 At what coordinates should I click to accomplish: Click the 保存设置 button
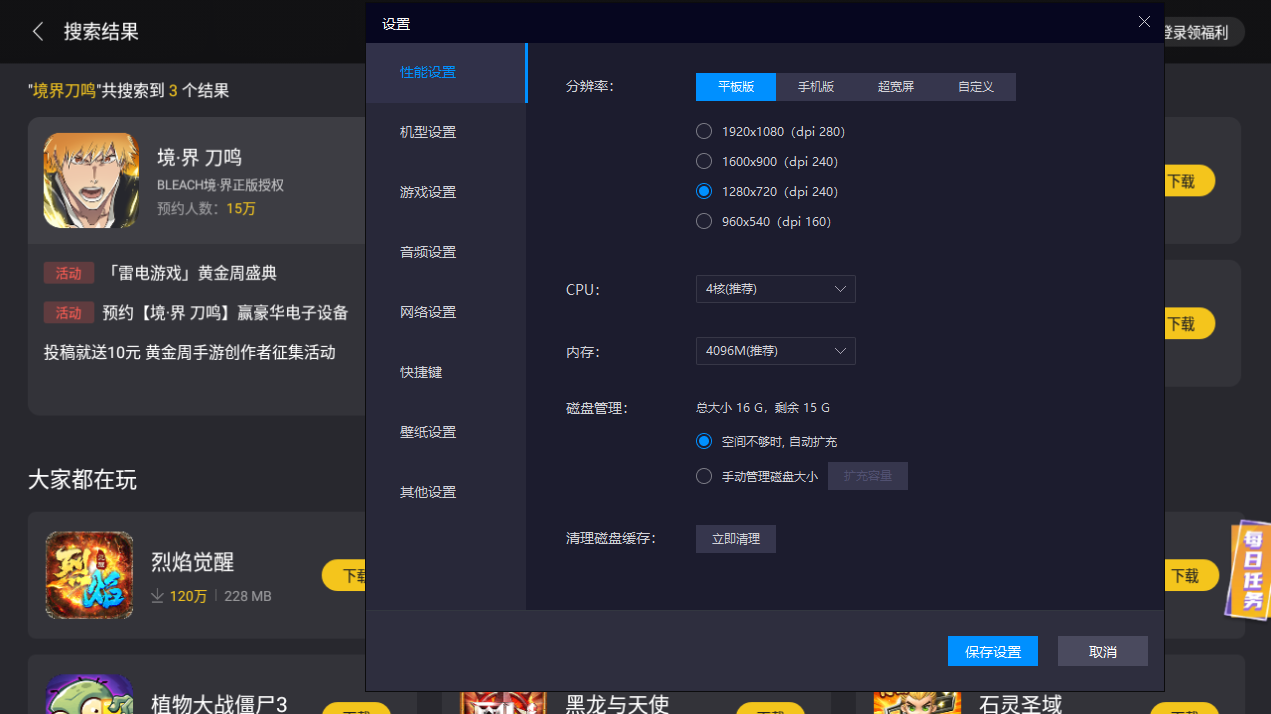[x=993, y=651]
